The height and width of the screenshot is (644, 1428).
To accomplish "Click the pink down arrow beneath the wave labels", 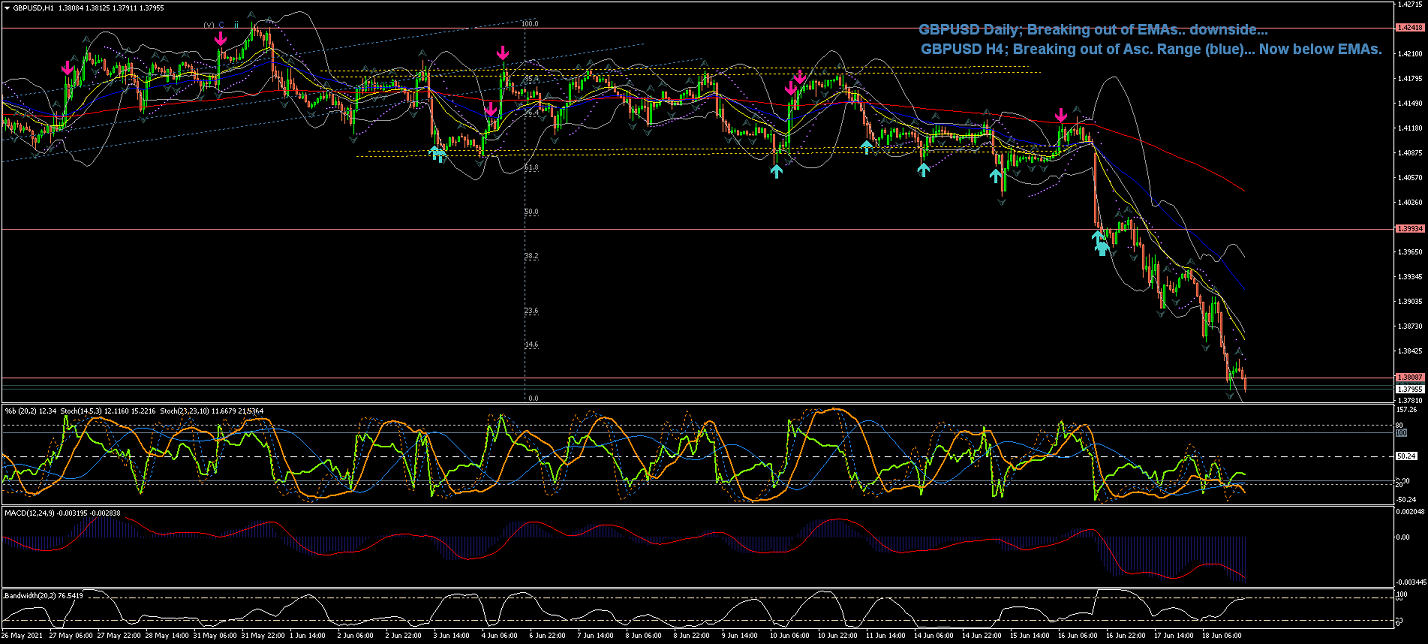I will (x=220, y=39).
